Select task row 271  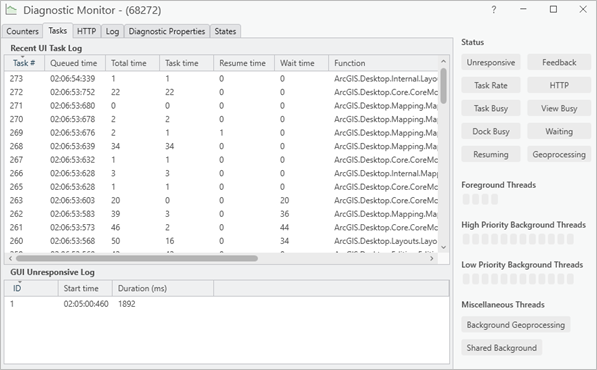click(221, 105)
